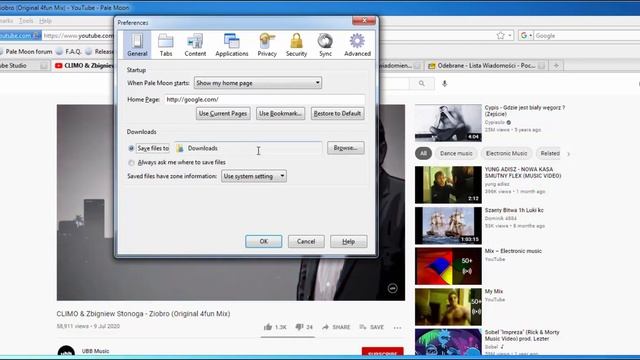Select the All category chip
This screenshot has width=640, height=360.
pos(423,153)
